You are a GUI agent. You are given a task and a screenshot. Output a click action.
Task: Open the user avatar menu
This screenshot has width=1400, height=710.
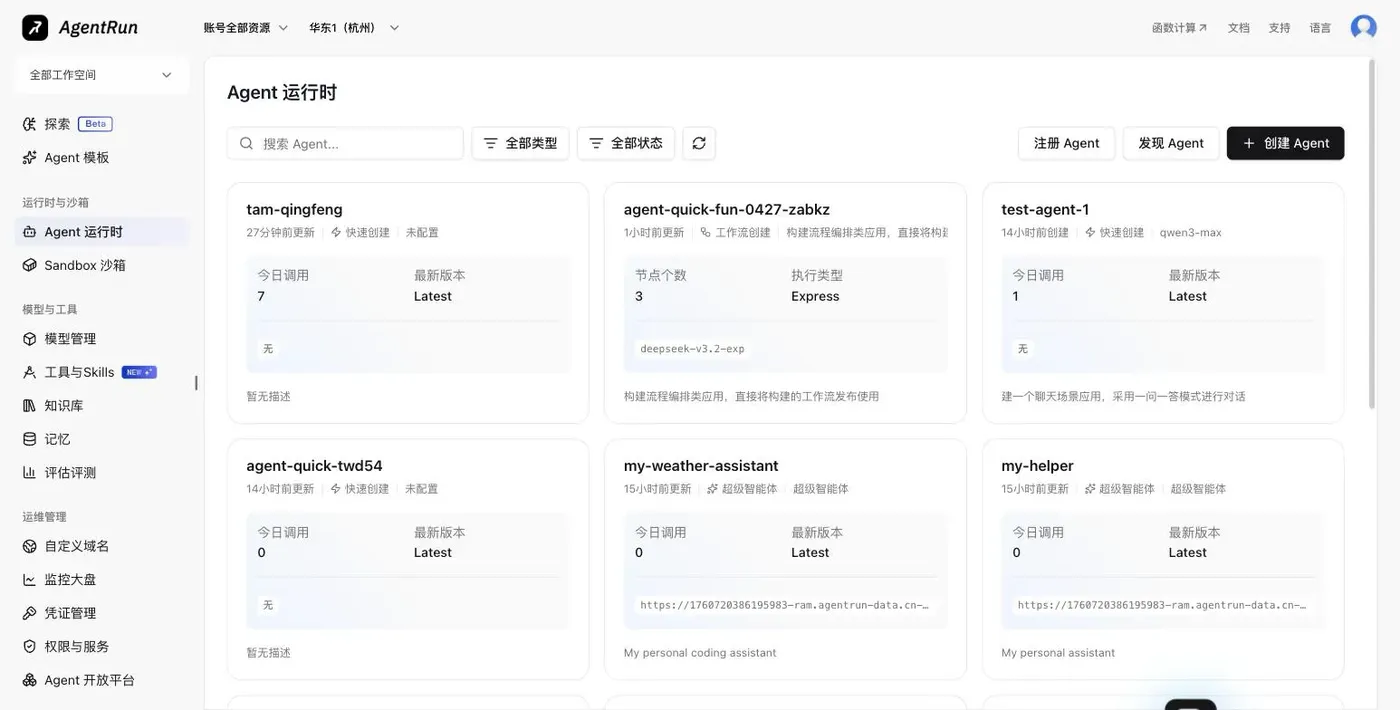[1363, 27]
